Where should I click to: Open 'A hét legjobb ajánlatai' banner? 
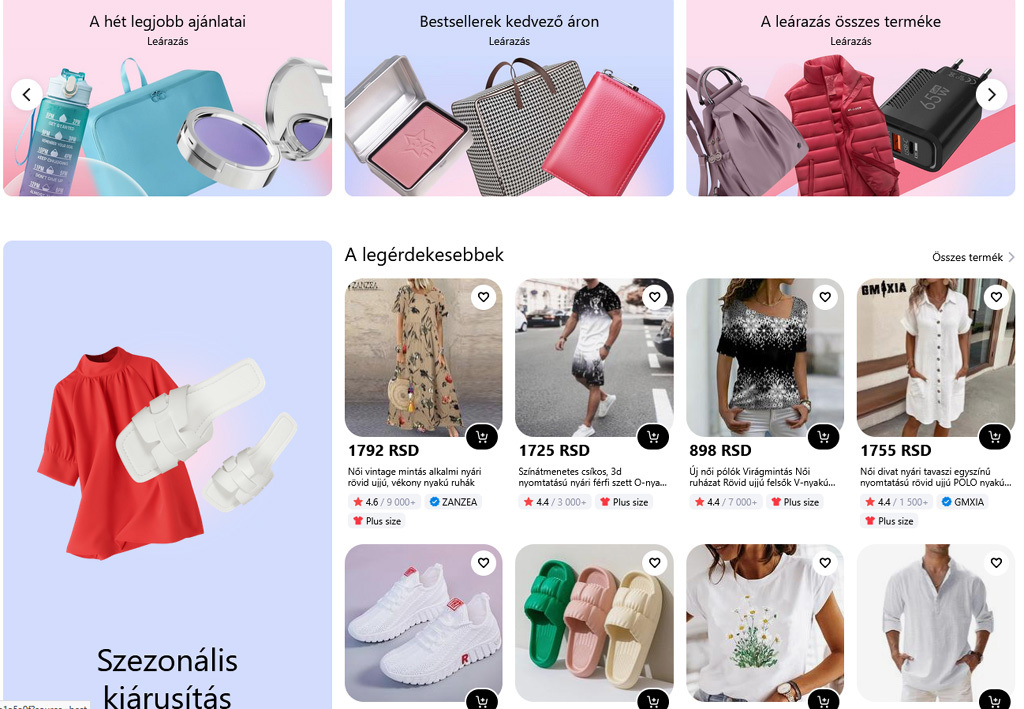(x=168, y=98)
